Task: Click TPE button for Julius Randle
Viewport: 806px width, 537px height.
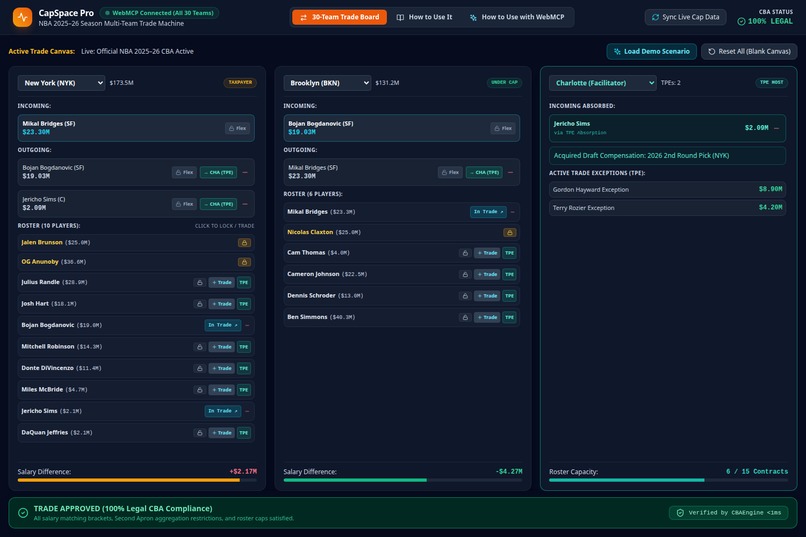Action: (x=244, y=283)
